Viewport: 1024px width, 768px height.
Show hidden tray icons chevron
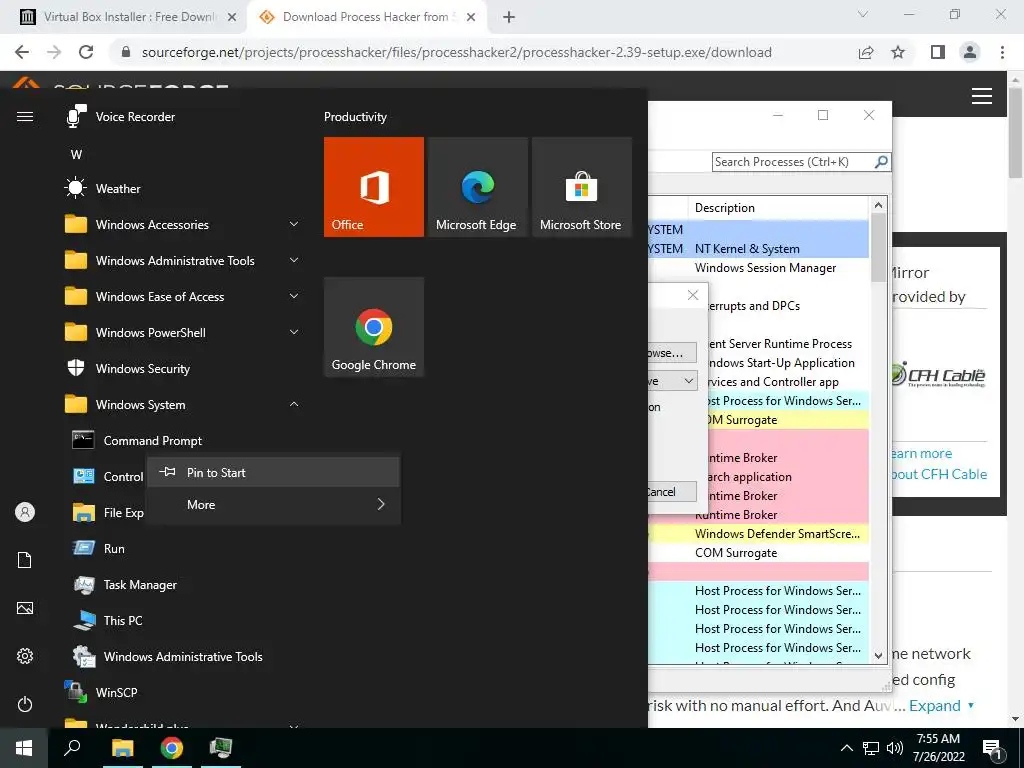point(846,748)
